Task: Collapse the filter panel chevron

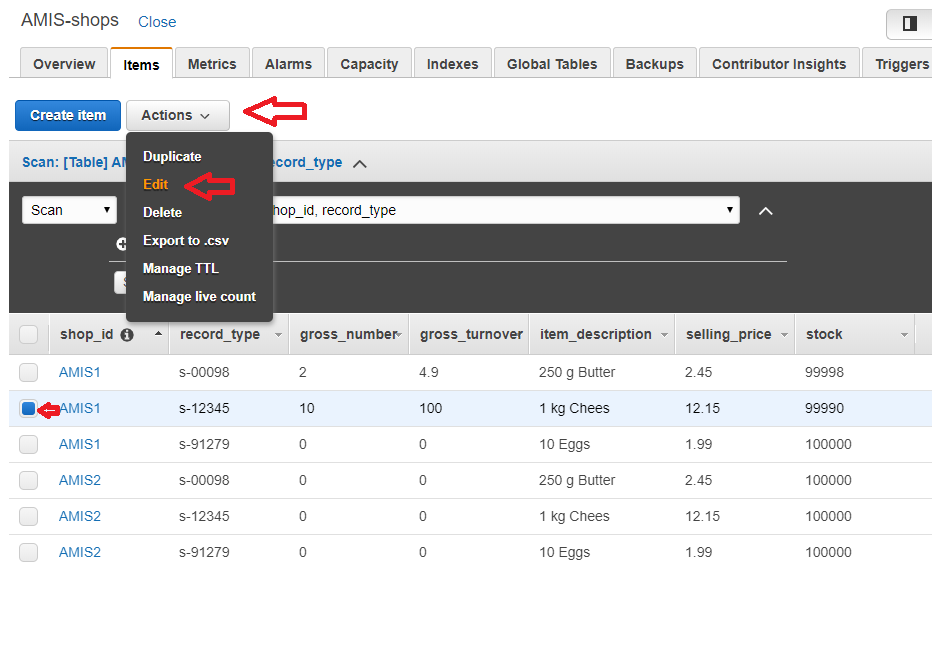Action: (x=765, y=211)
